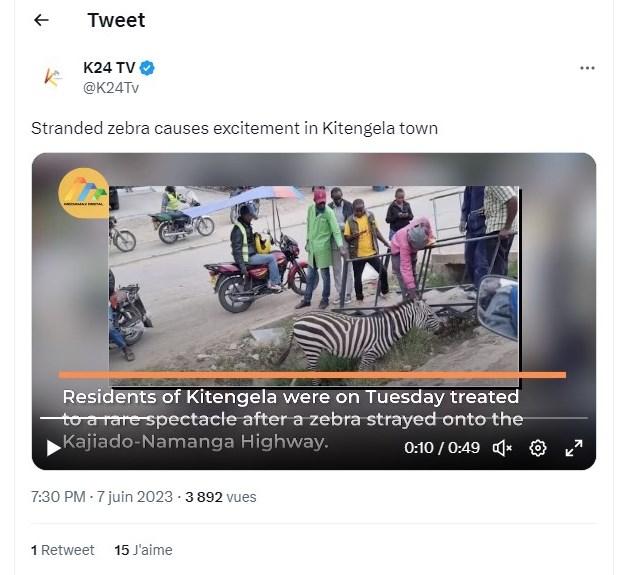Expand video to fullscreen

point(573,448)
